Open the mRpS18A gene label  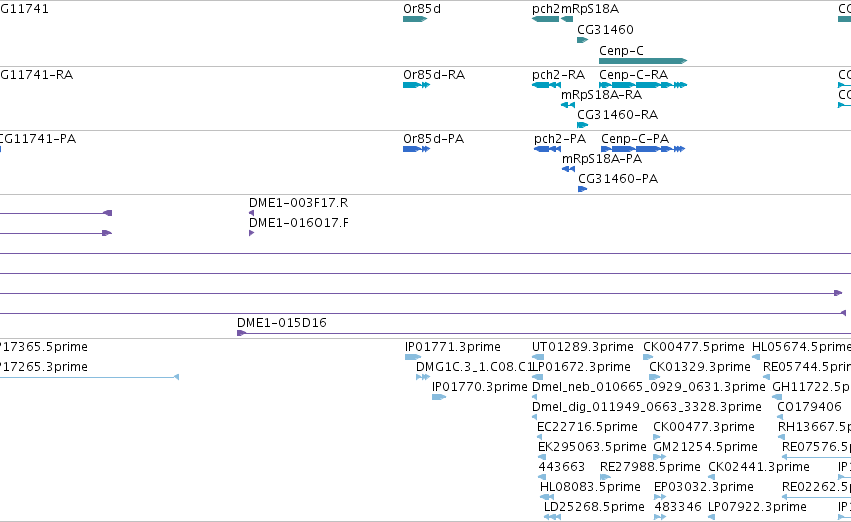[x=590, y=9]
